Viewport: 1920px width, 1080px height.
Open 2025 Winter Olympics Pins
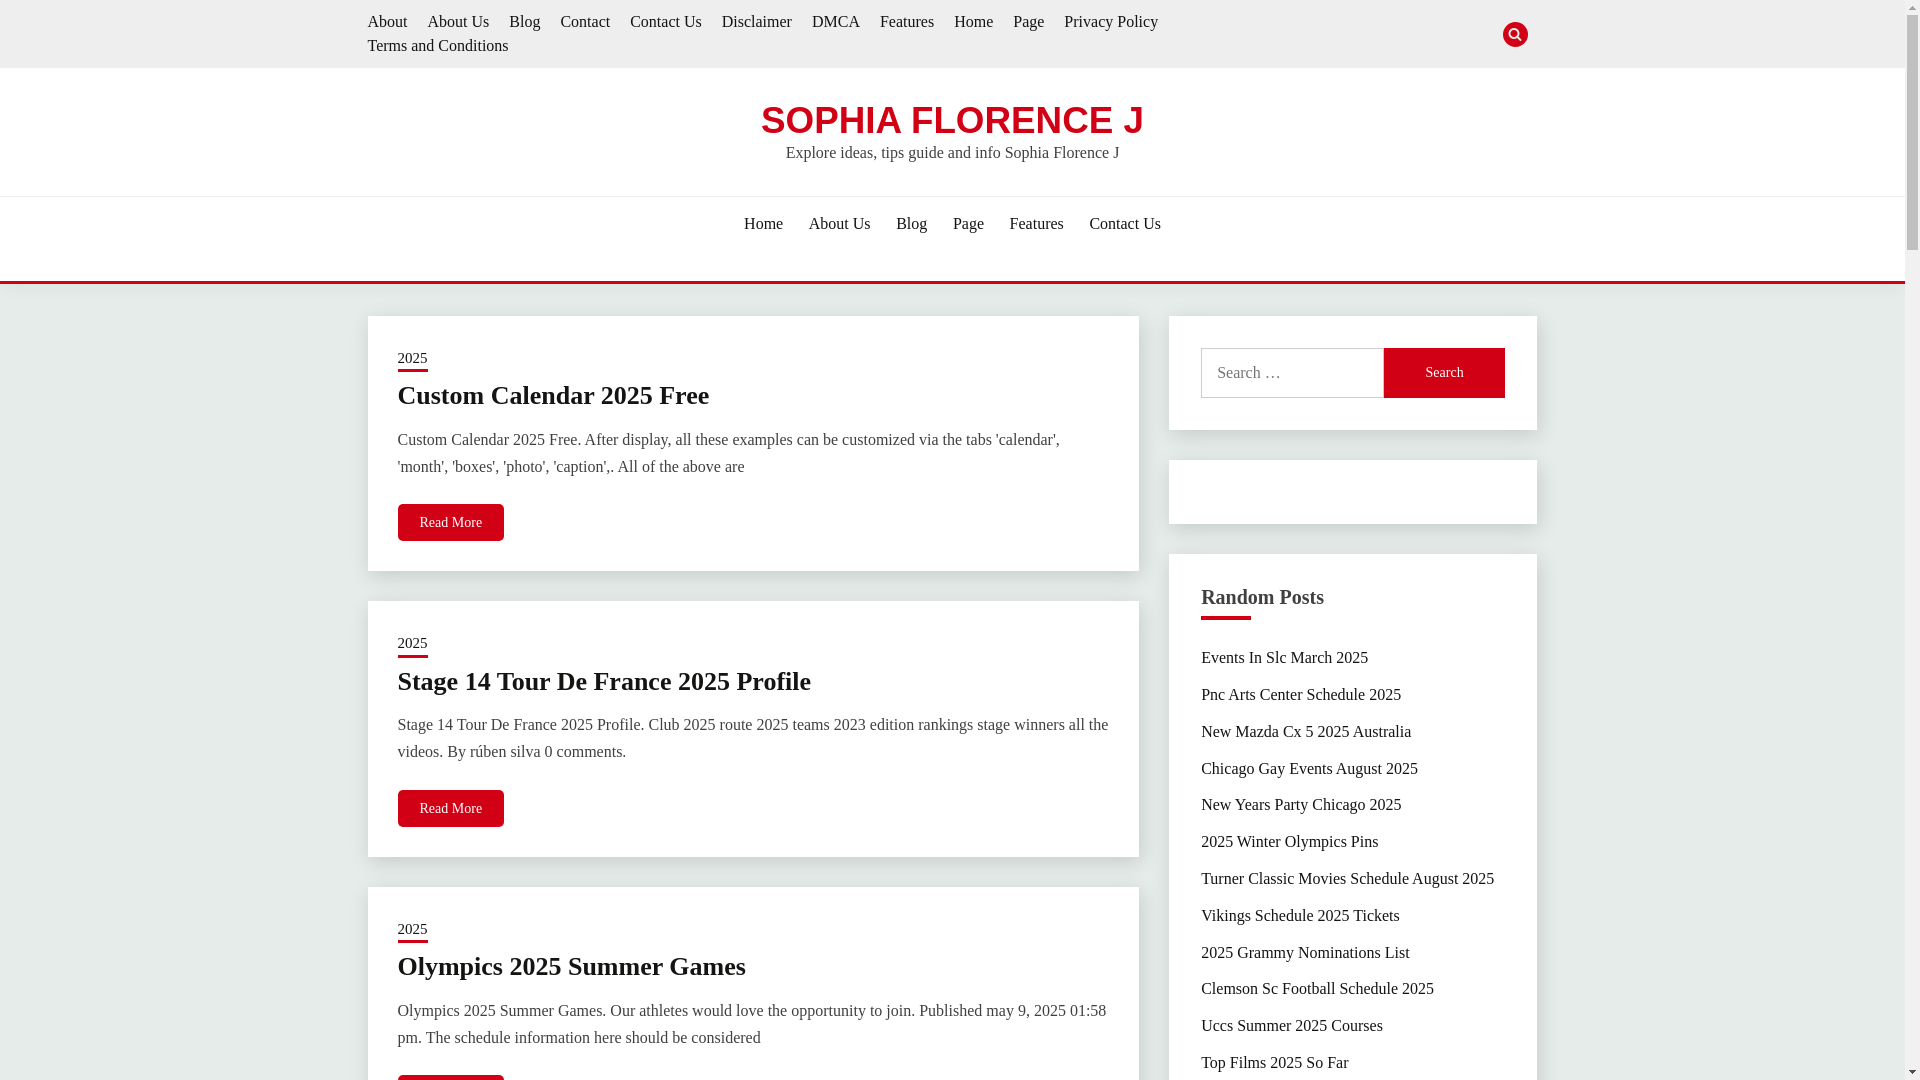(1289, 842)
